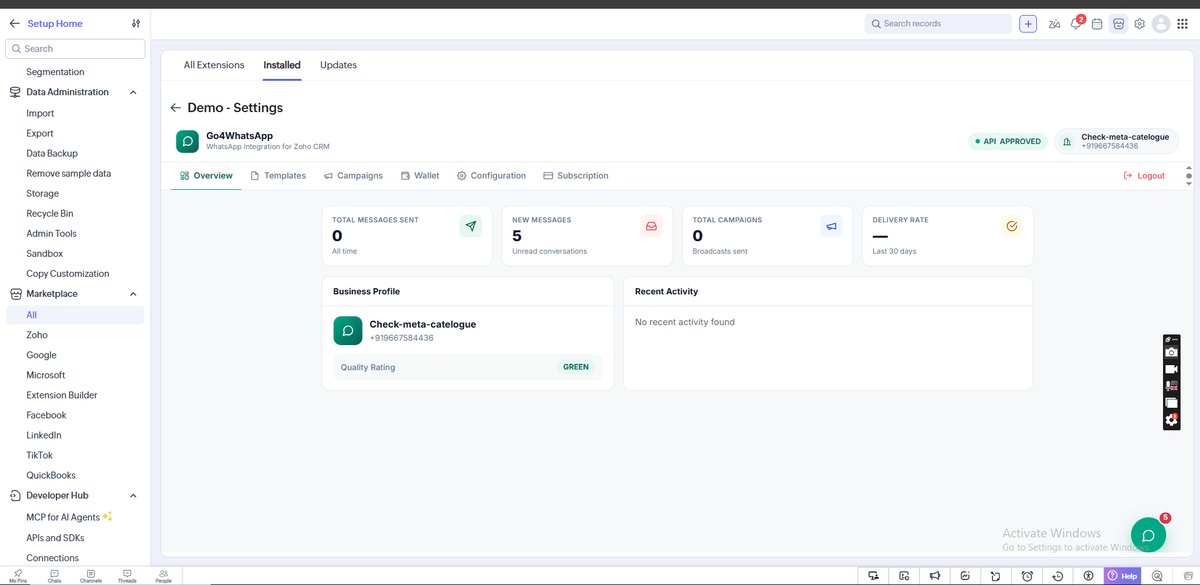The image size is (1200, 585).
Task: Click the "No recent activity found" text
Action: 685,322
